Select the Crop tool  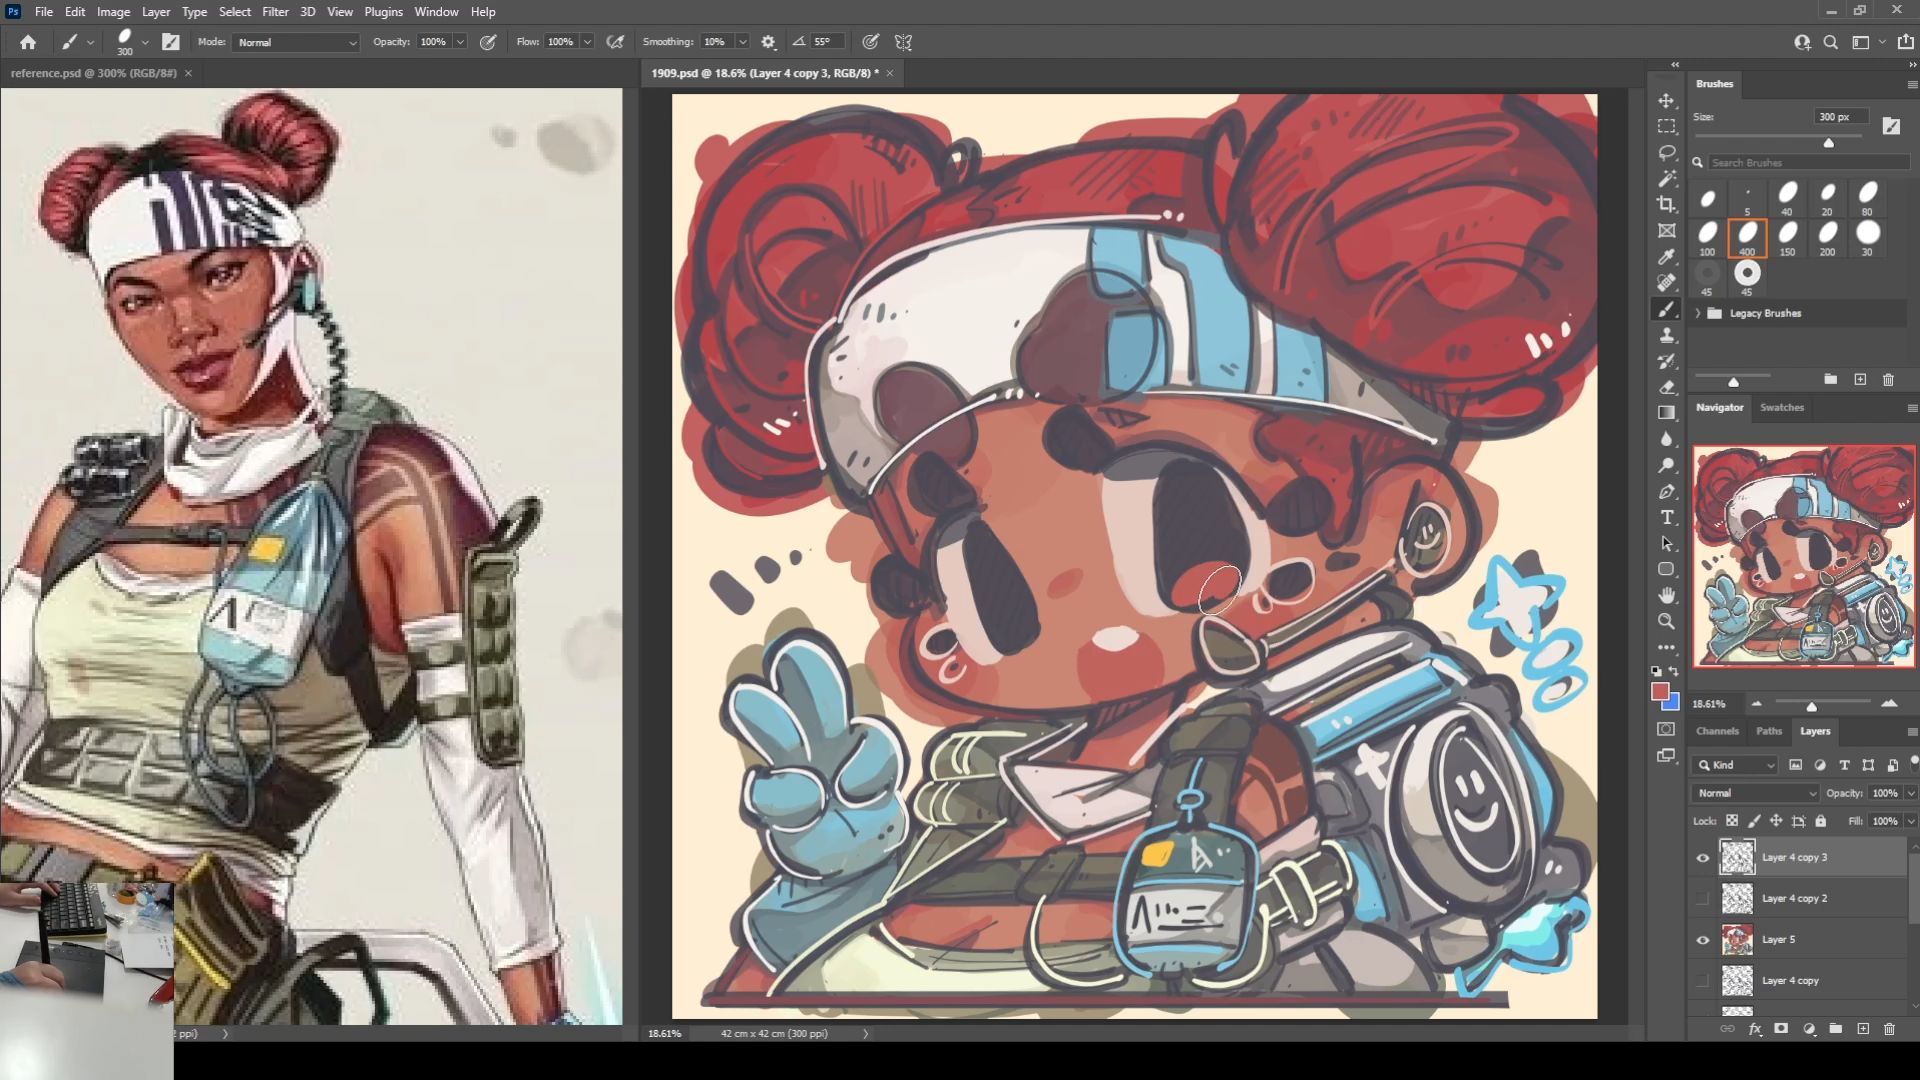click(x=1666, y=205)
